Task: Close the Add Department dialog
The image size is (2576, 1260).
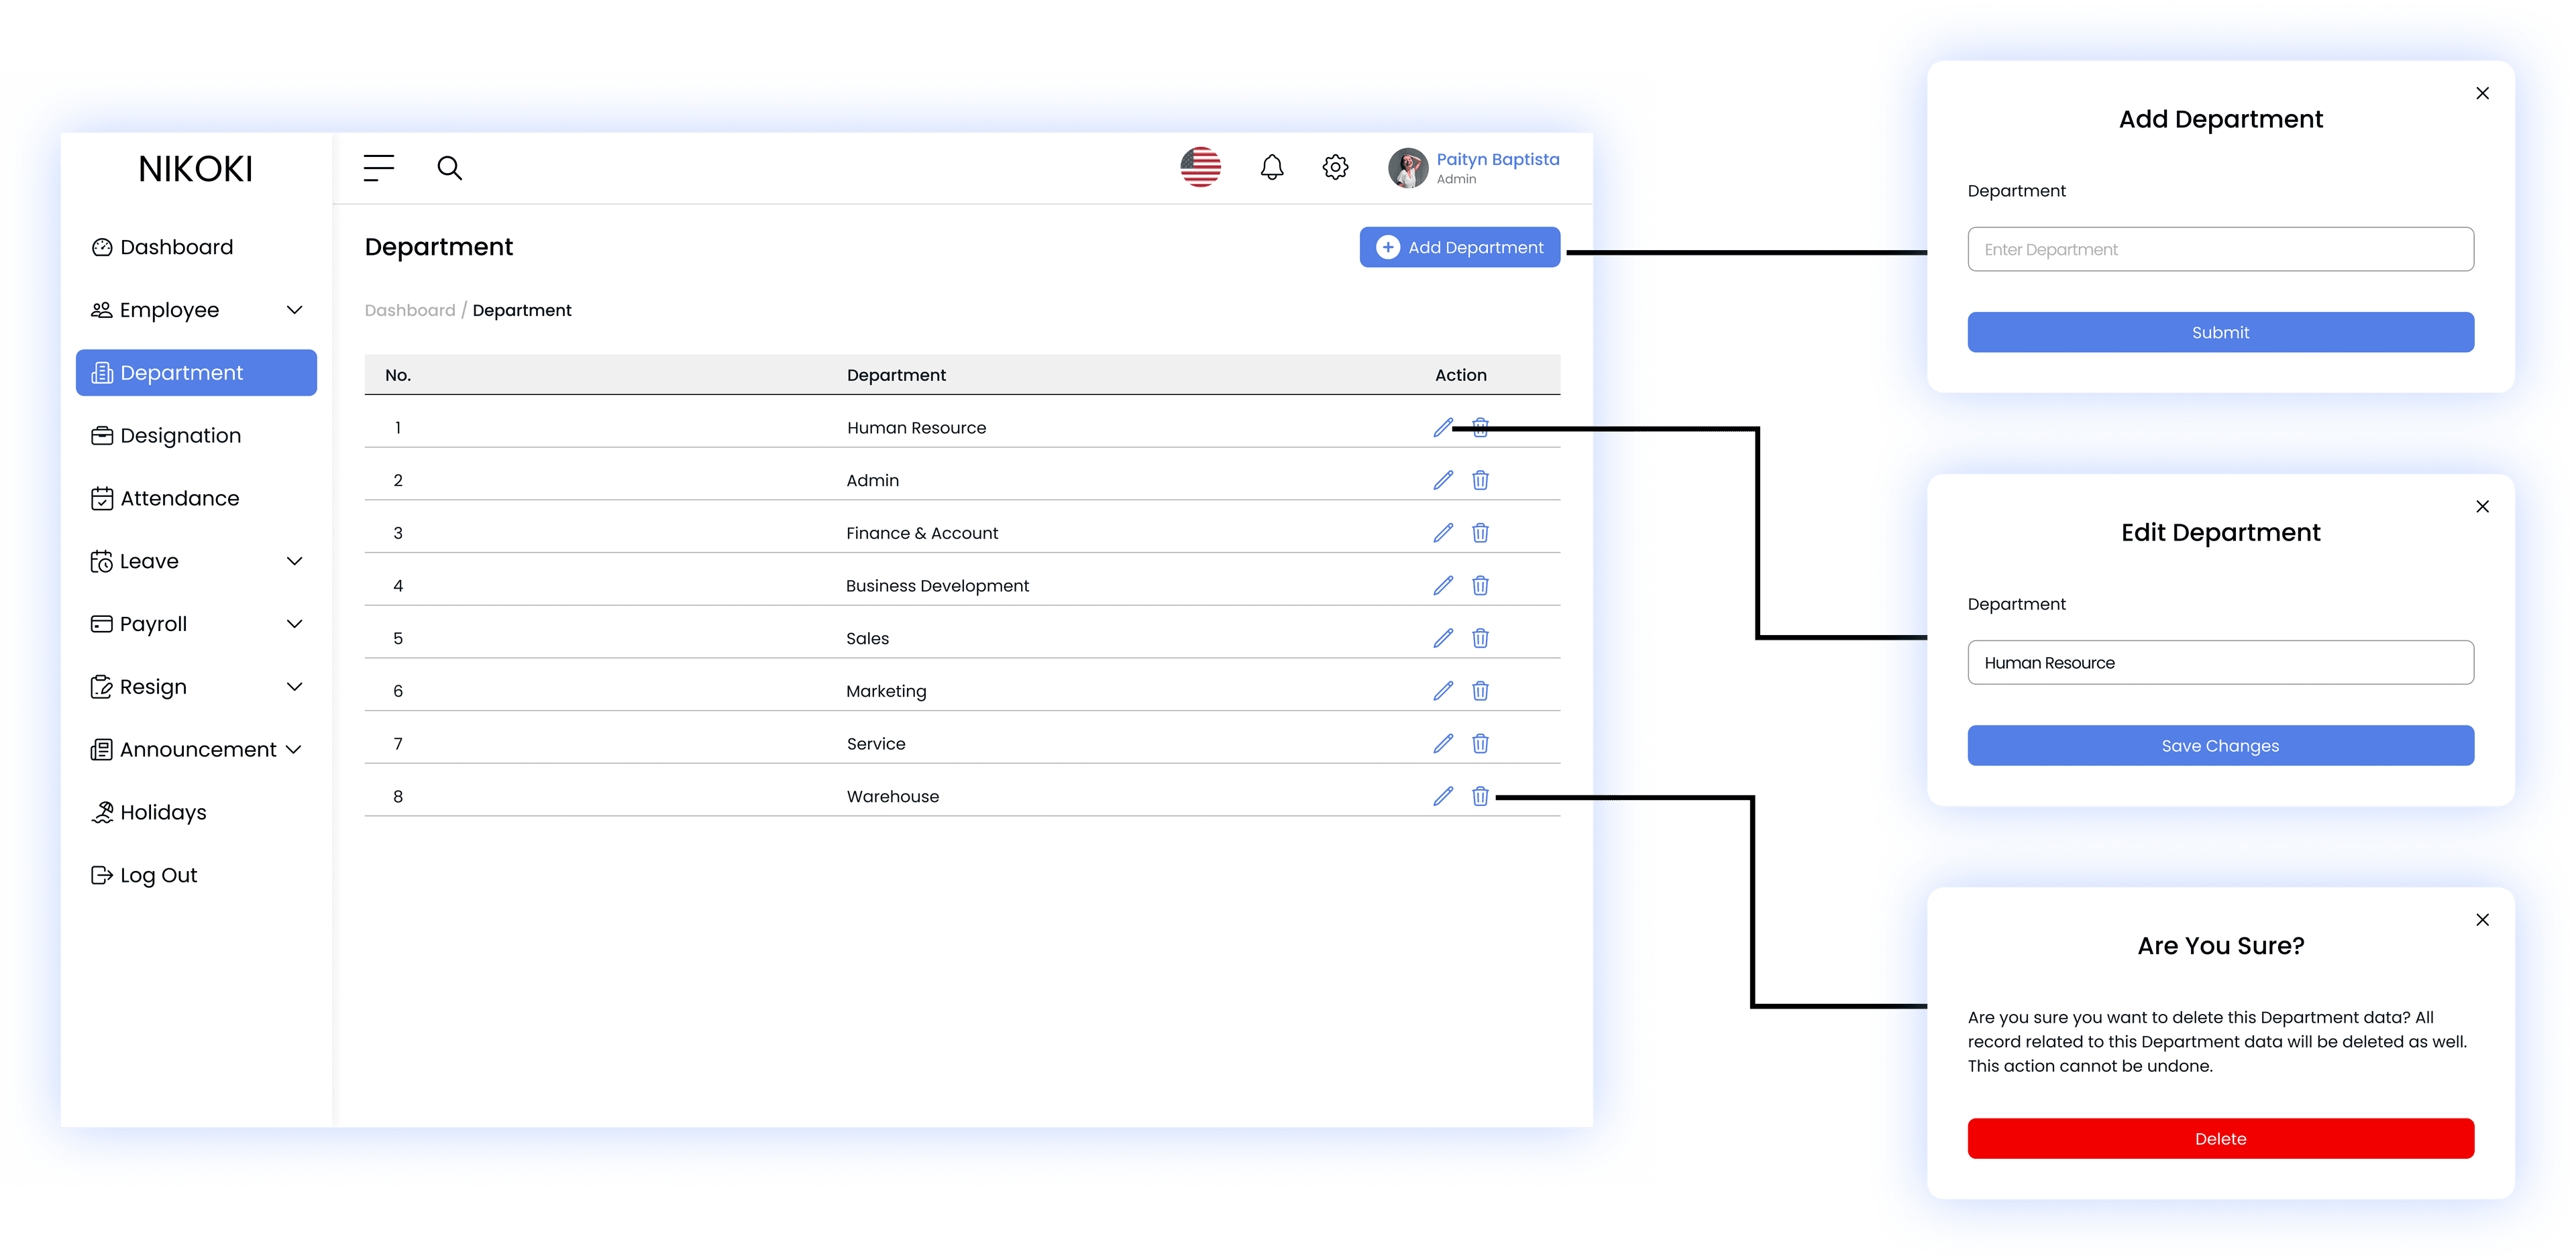Action: (2482, 93)
